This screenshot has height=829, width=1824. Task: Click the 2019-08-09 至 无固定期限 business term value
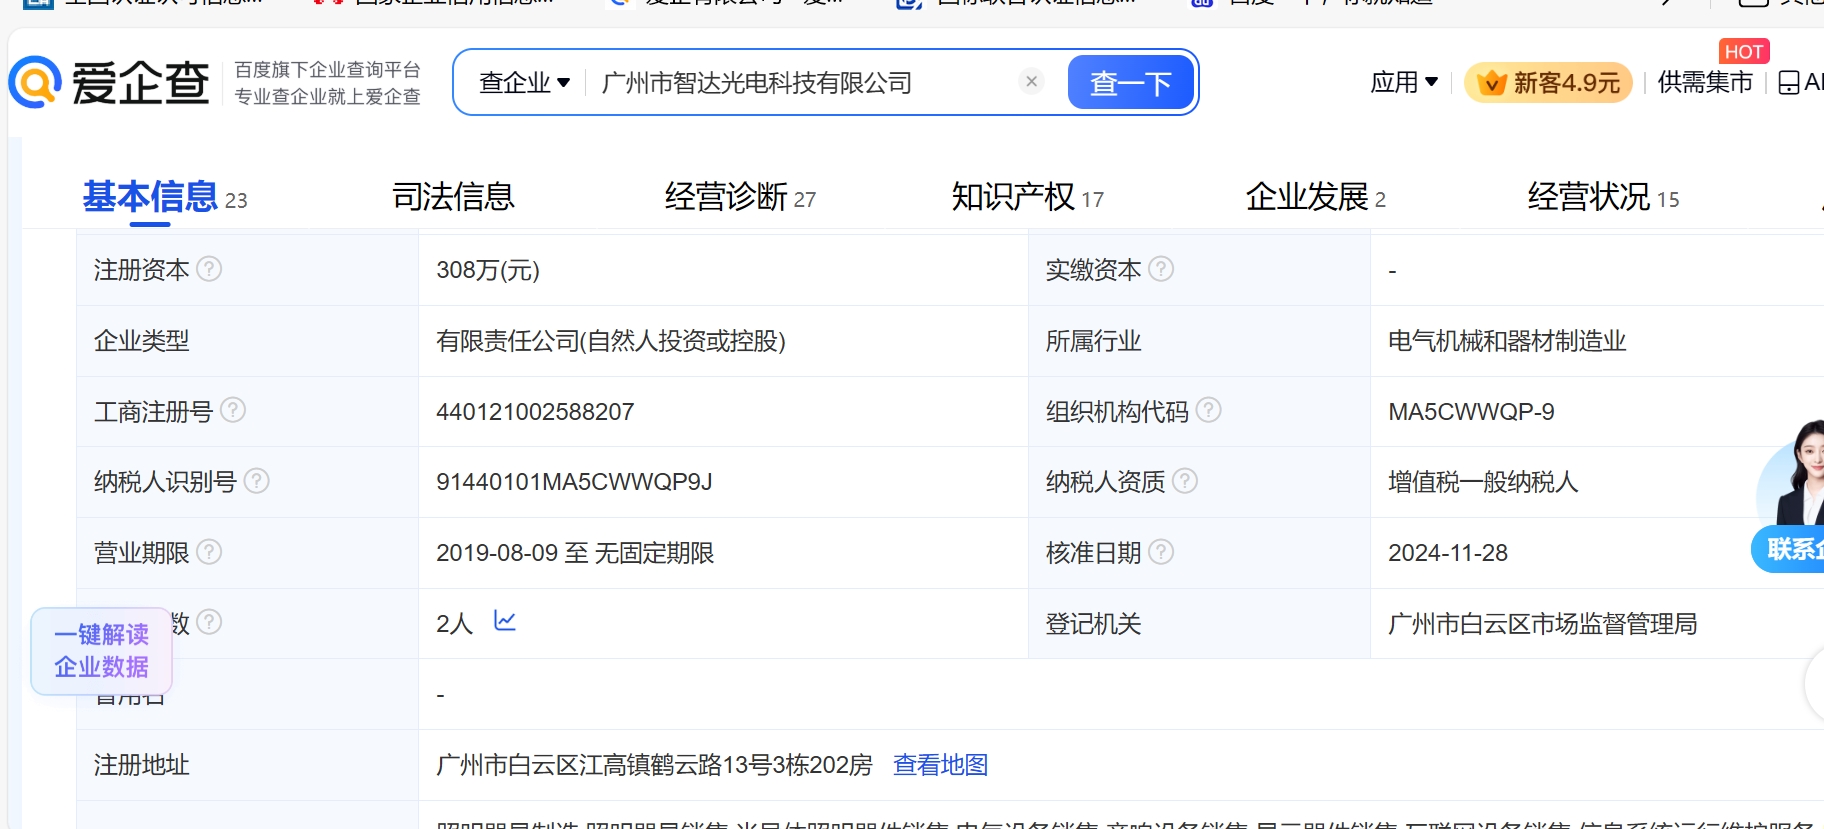click(x=575, y=553)
